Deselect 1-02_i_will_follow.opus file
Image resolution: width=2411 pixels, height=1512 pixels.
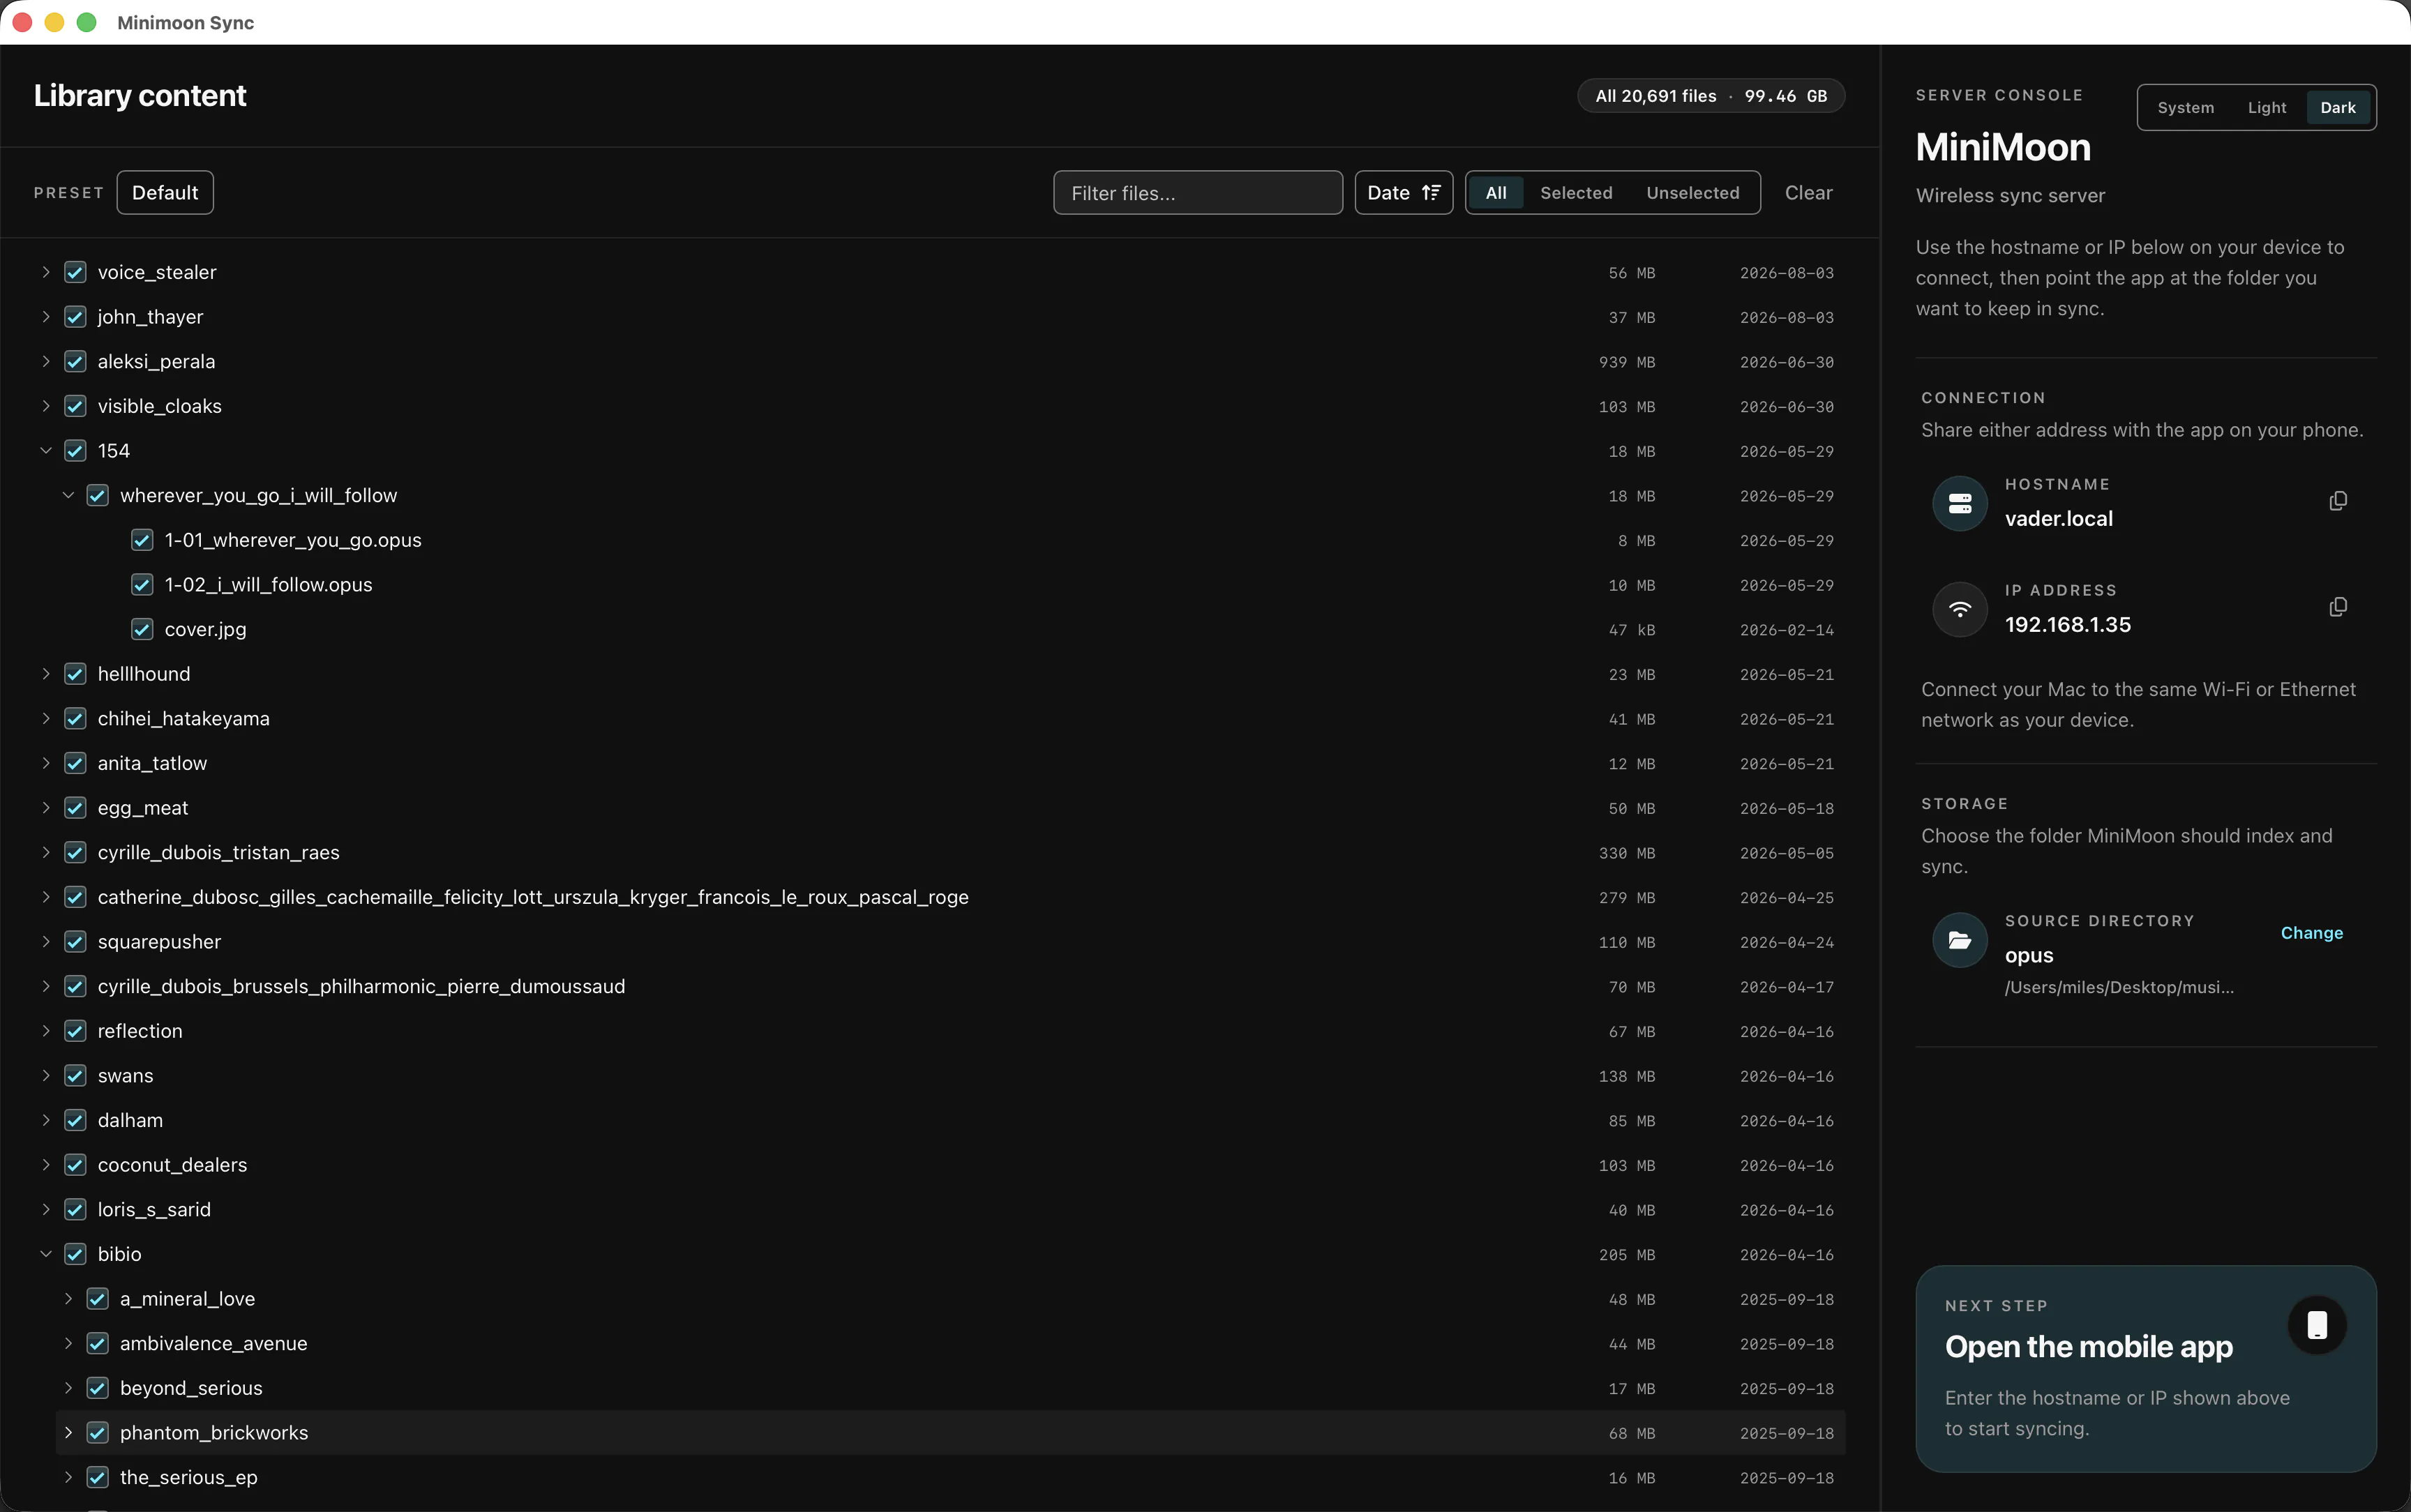click(142, 585)
